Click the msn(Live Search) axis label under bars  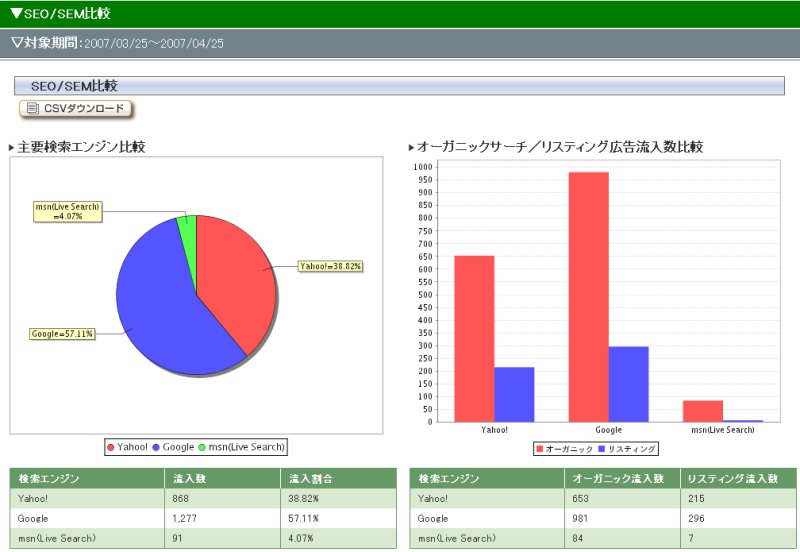(x=723, y=430)
